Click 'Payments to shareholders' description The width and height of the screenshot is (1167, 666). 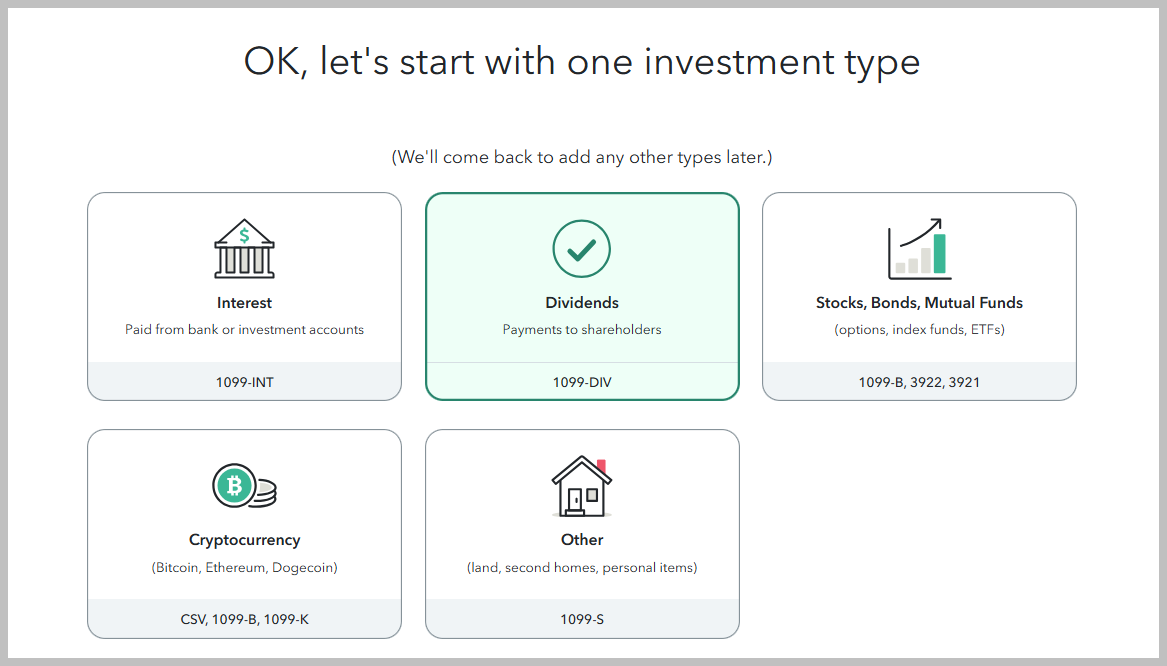tap(582, 330)
